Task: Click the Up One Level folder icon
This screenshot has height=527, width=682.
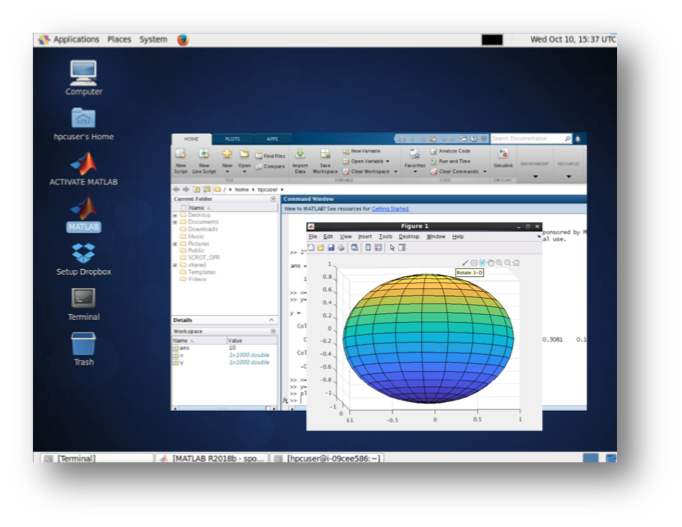Action: click(x=197, y=189)
